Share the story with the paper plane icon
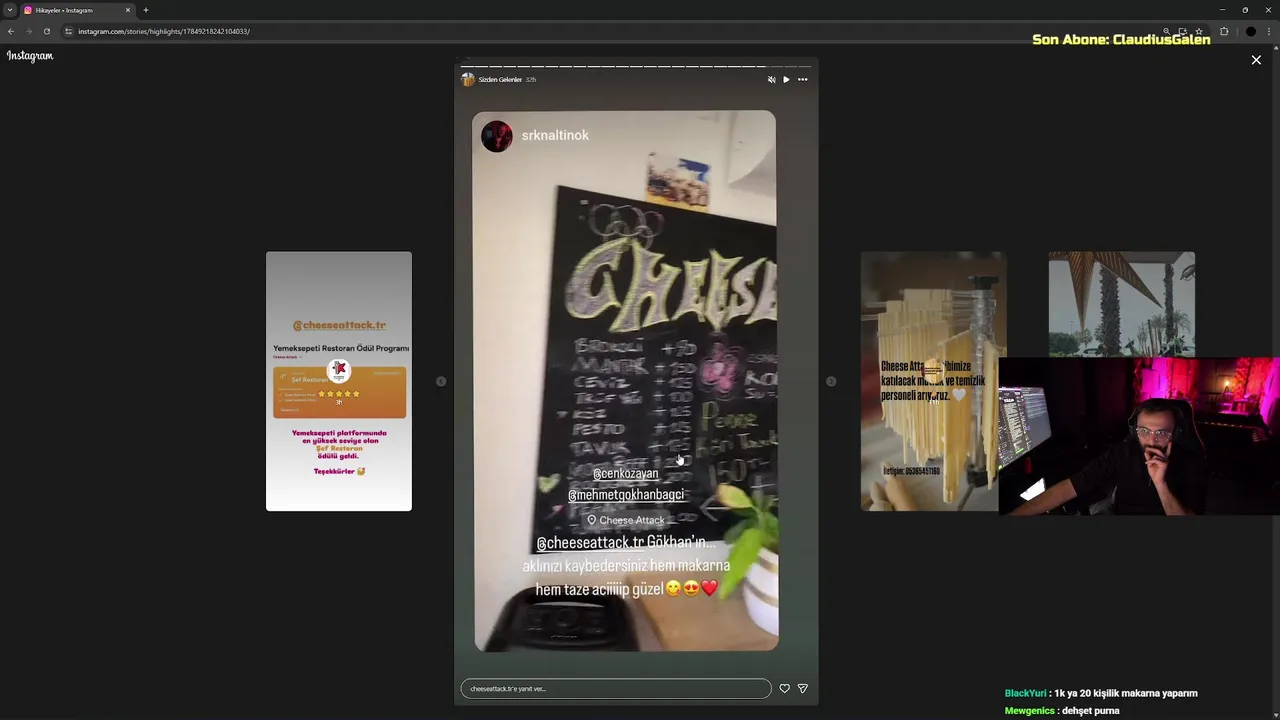 pos(802,688)
